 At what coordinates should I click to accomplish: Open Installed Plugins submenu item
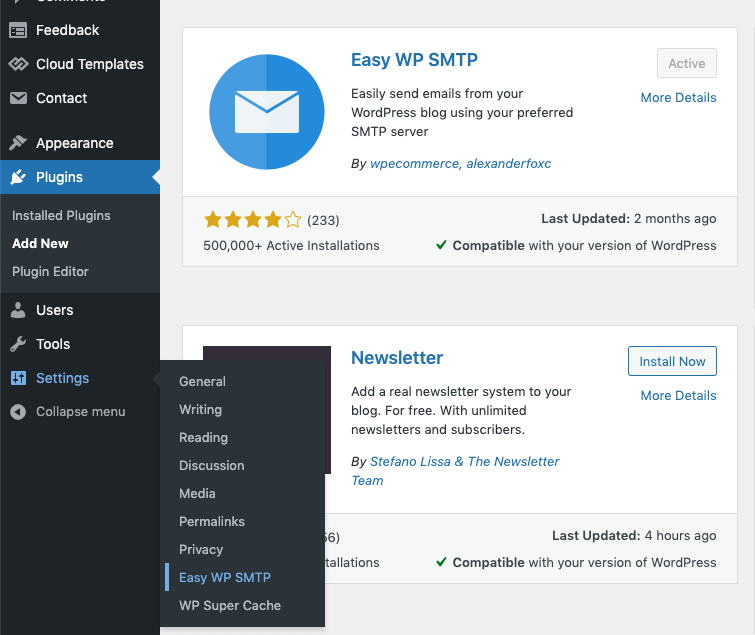pos(61,216)
